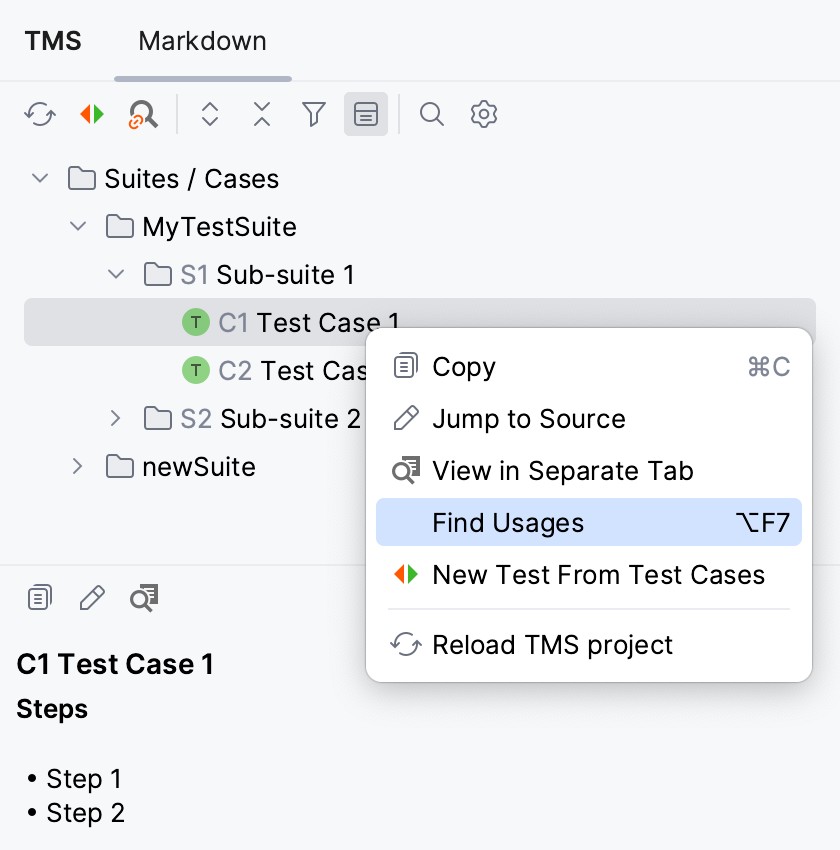Click the copy icon above the preview pane

click(x=39, y=597)
